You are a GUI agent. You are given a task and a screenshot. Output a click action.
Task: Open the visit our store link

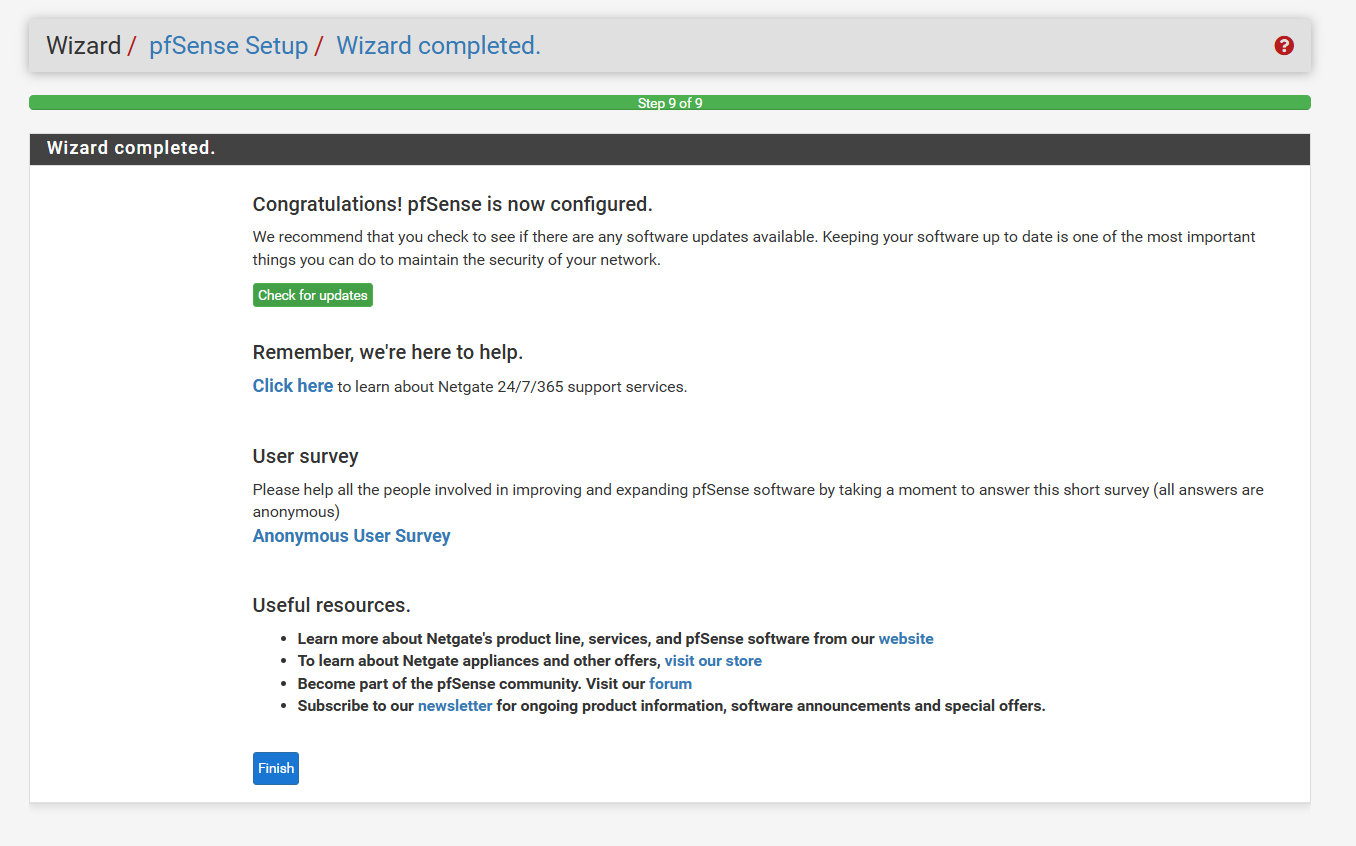coord(713,661)
